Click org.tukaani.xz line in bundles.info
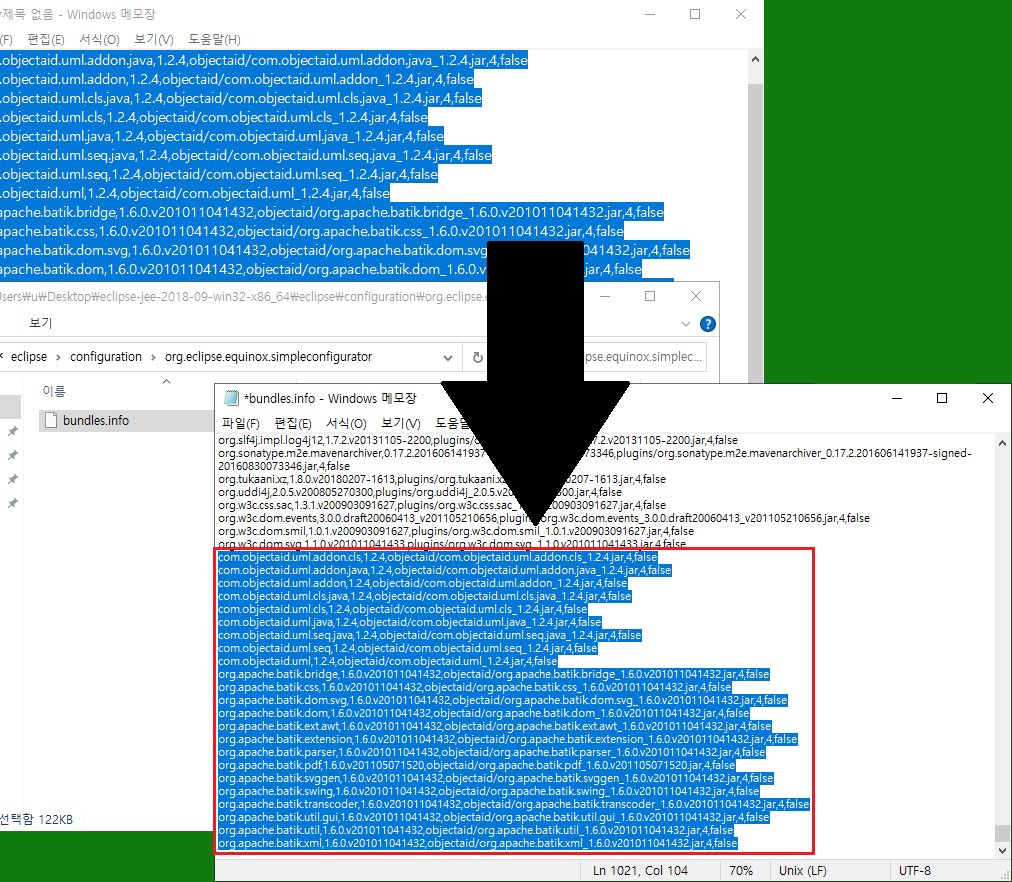Image resolution: width=1012 pixels, height=882 pixels. 441,479
